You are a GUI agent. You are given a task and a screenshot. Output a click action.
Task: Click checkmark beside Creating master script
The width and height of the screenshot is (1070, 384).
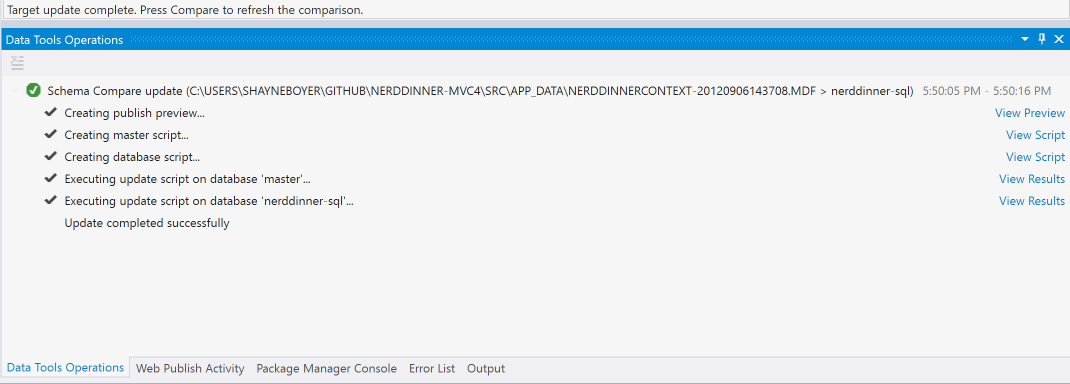[x=50, y=134]
